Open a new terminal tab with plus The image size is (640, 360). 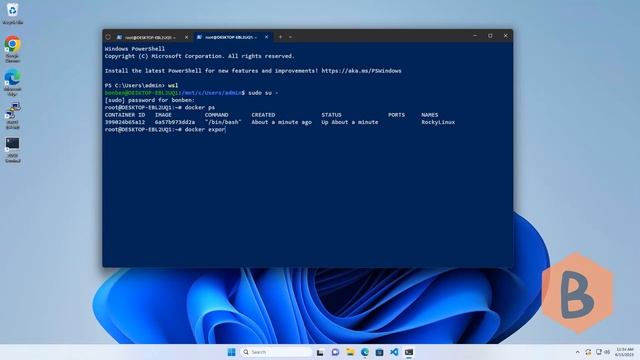coord(280,37)
